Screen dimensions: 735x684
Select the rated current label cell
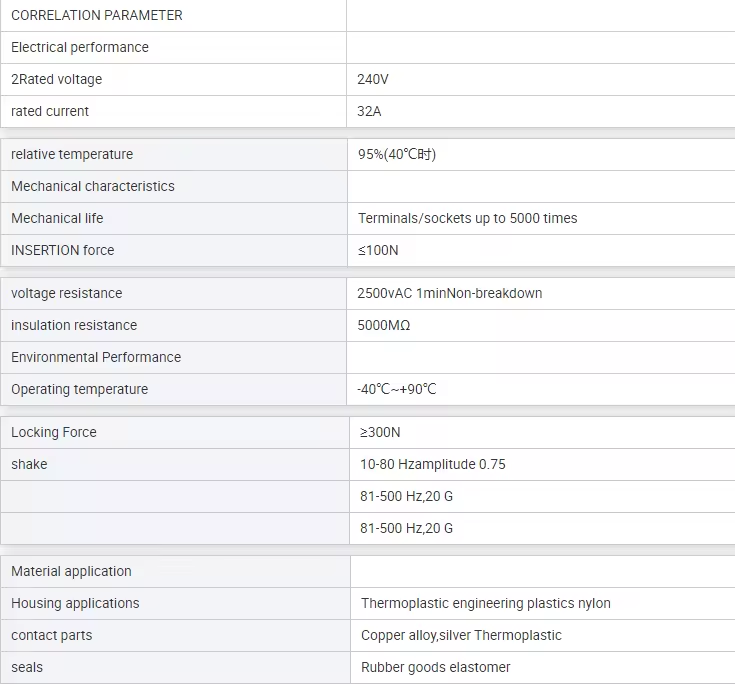click(x=50, y=112)
